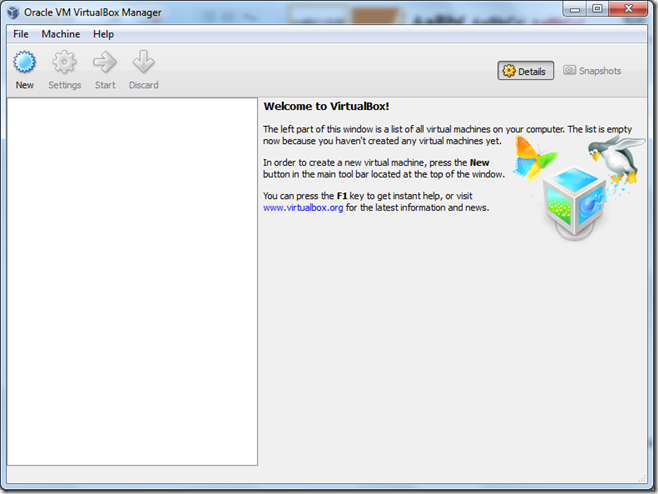Open the File menu

[21, 34]
